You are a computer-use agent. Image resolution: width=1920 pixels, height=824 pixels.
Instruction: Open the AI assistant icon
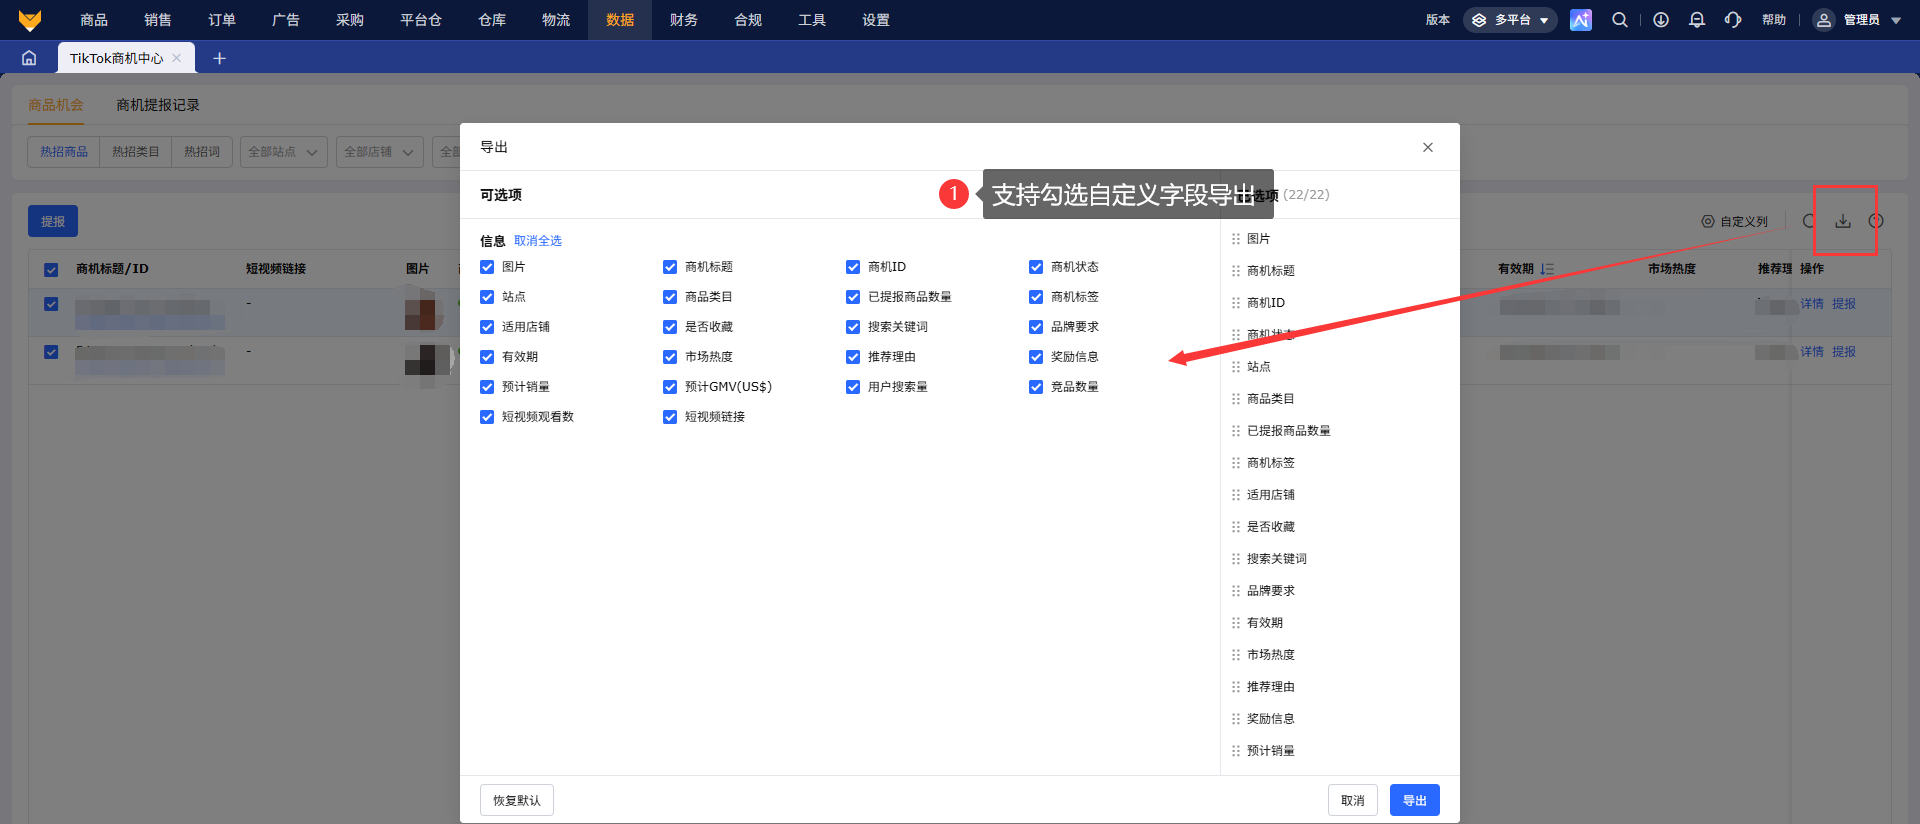(x=1581, y=20)
